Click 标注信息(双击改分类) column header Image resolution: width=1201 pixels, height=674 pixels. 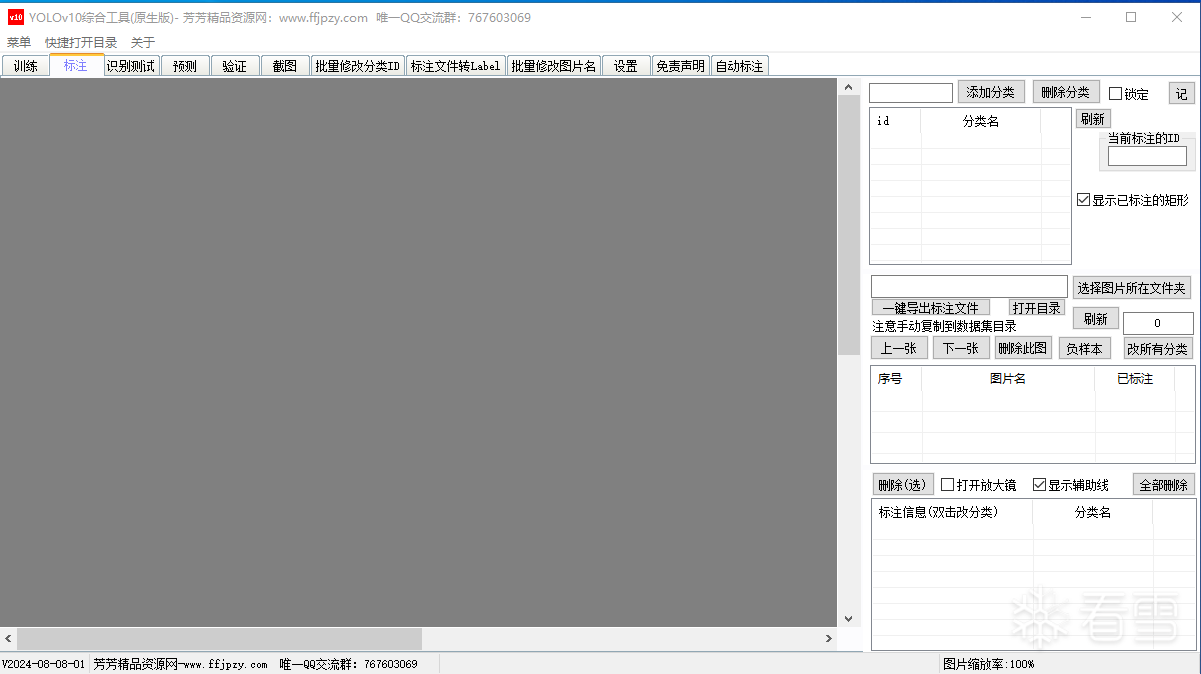[x=953, y=512]
